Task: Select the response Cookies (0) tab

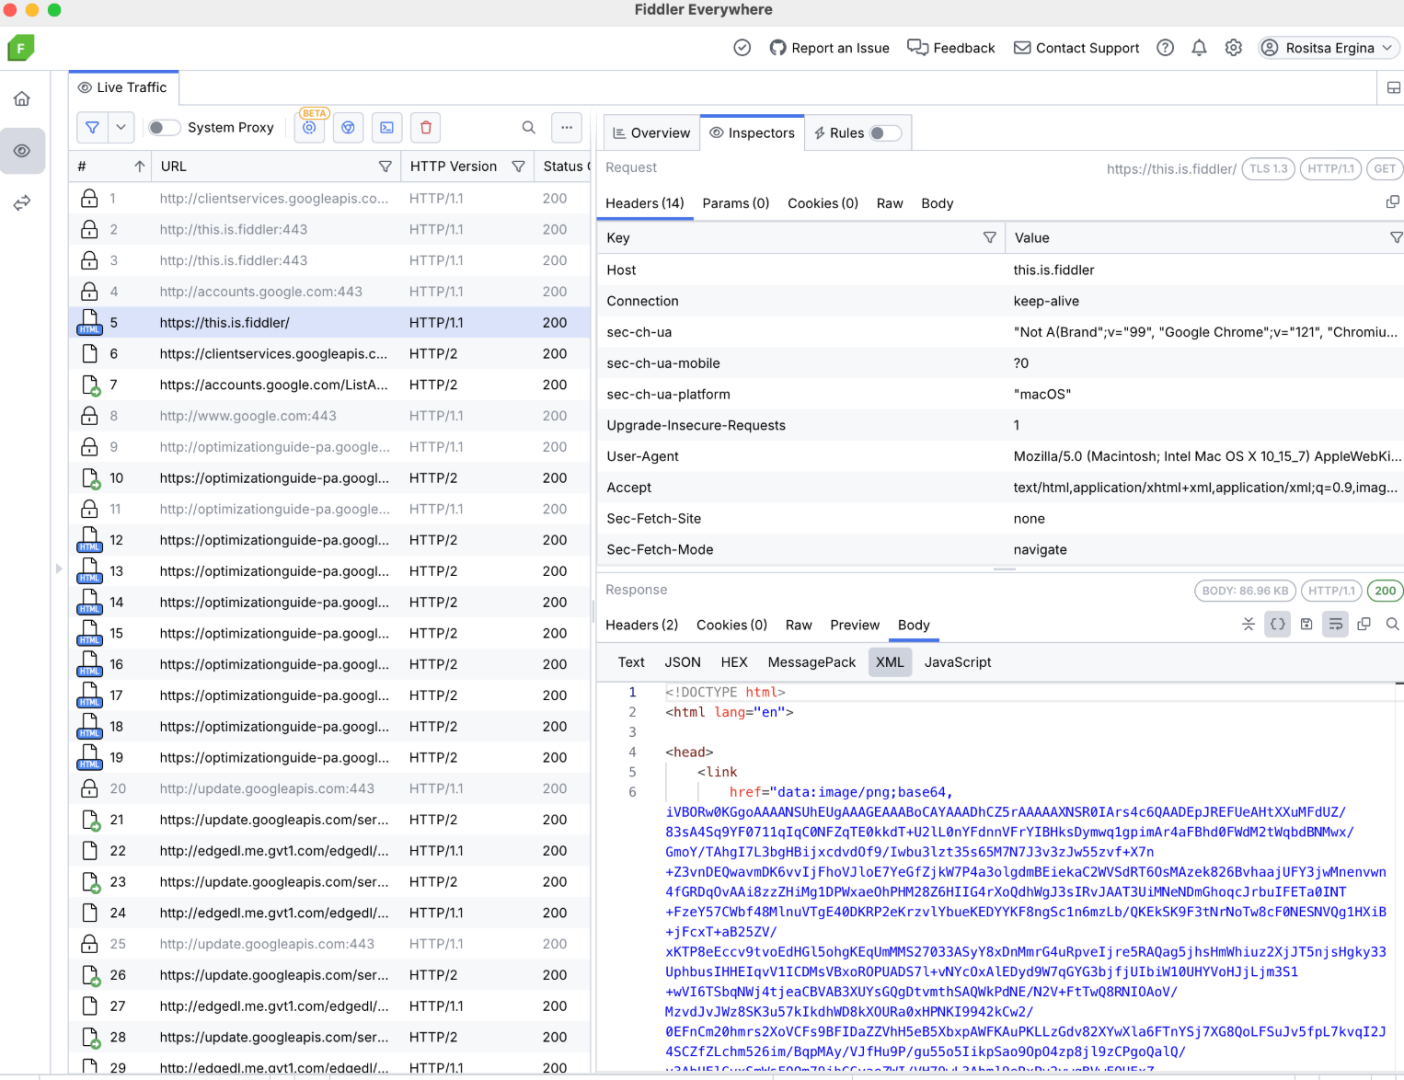Action: 732,625
